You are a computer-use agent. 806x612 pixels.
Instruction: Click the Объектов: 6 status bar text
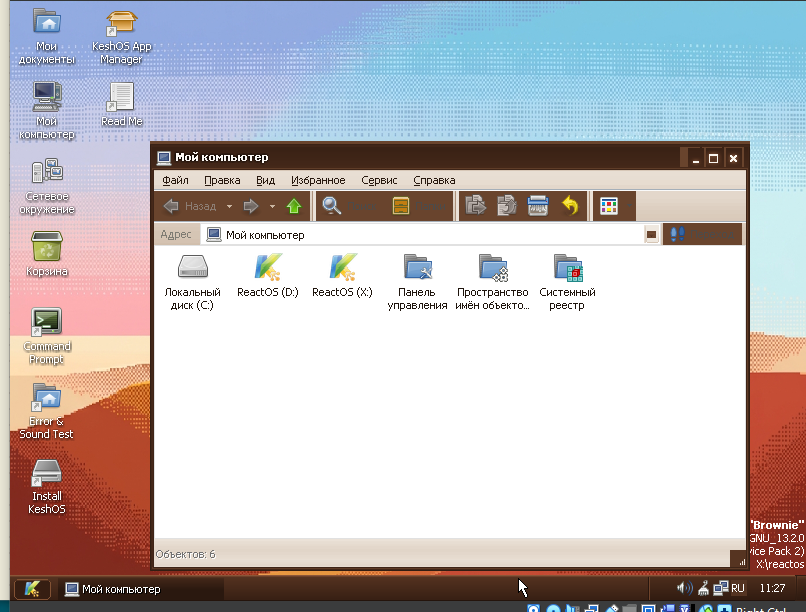(185, 554)
